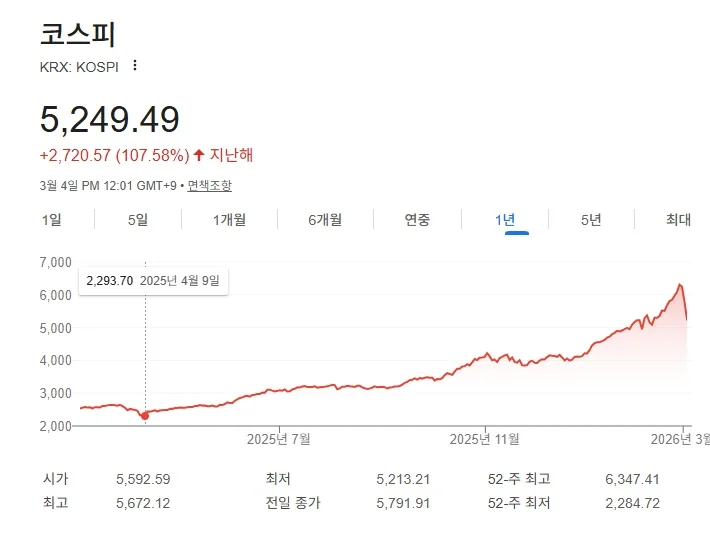Click the red up-arrow change indicator

point(199,155)
